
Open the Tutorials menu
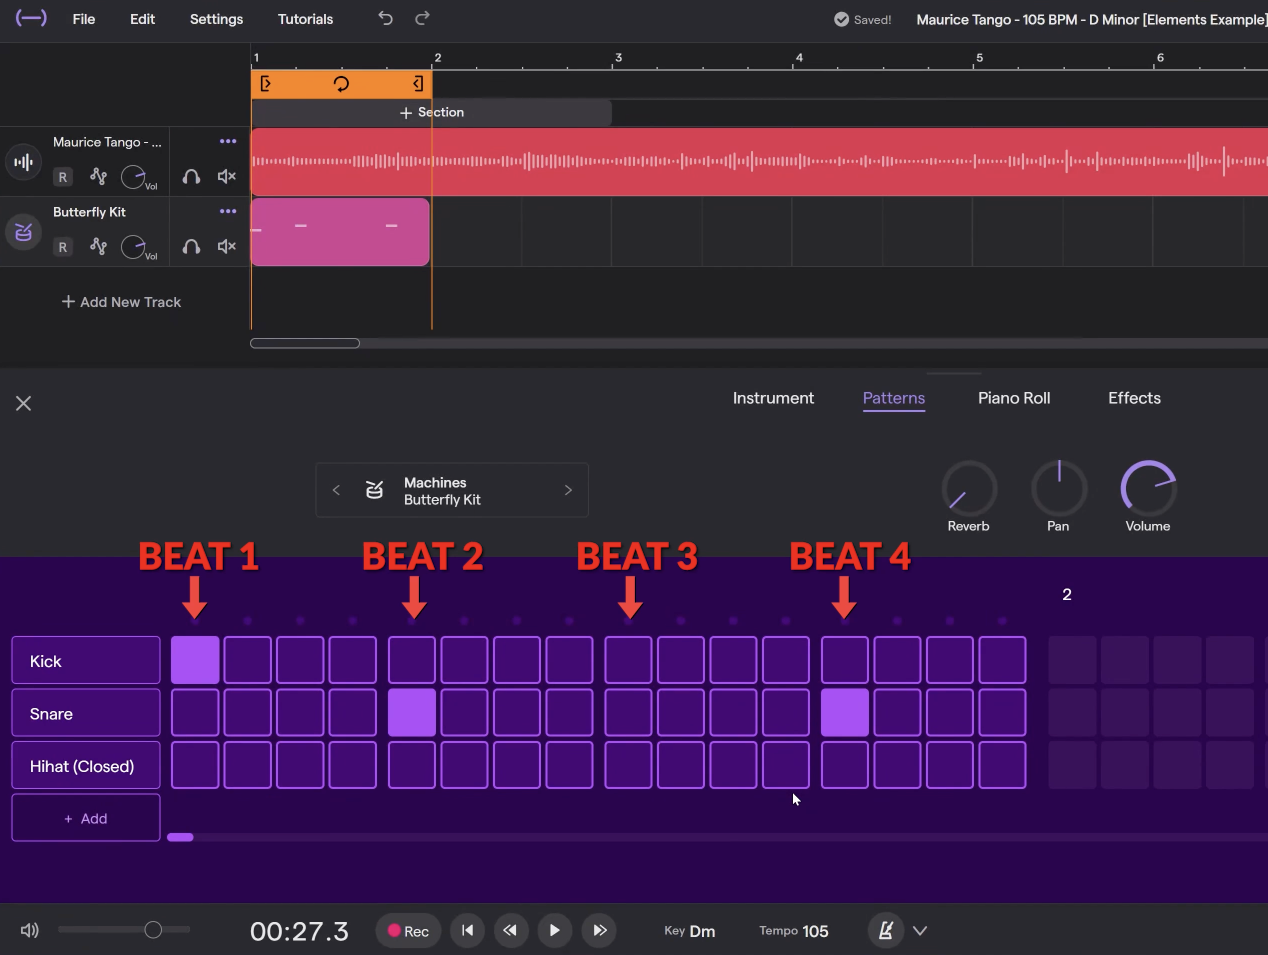(x=305, y=19)
